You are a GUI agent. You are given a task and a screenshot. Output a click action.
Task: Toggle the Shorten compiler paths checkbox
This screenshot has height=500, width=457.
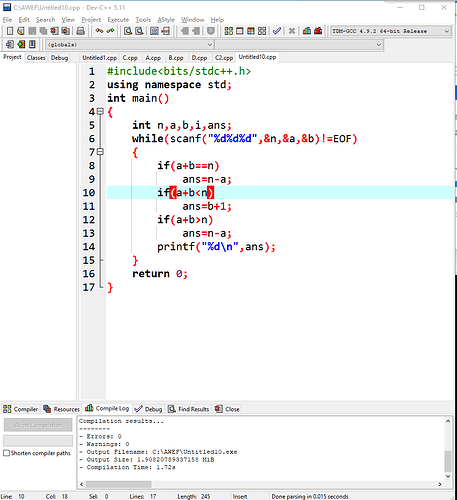pyautogui.click(x=6, y=453)
